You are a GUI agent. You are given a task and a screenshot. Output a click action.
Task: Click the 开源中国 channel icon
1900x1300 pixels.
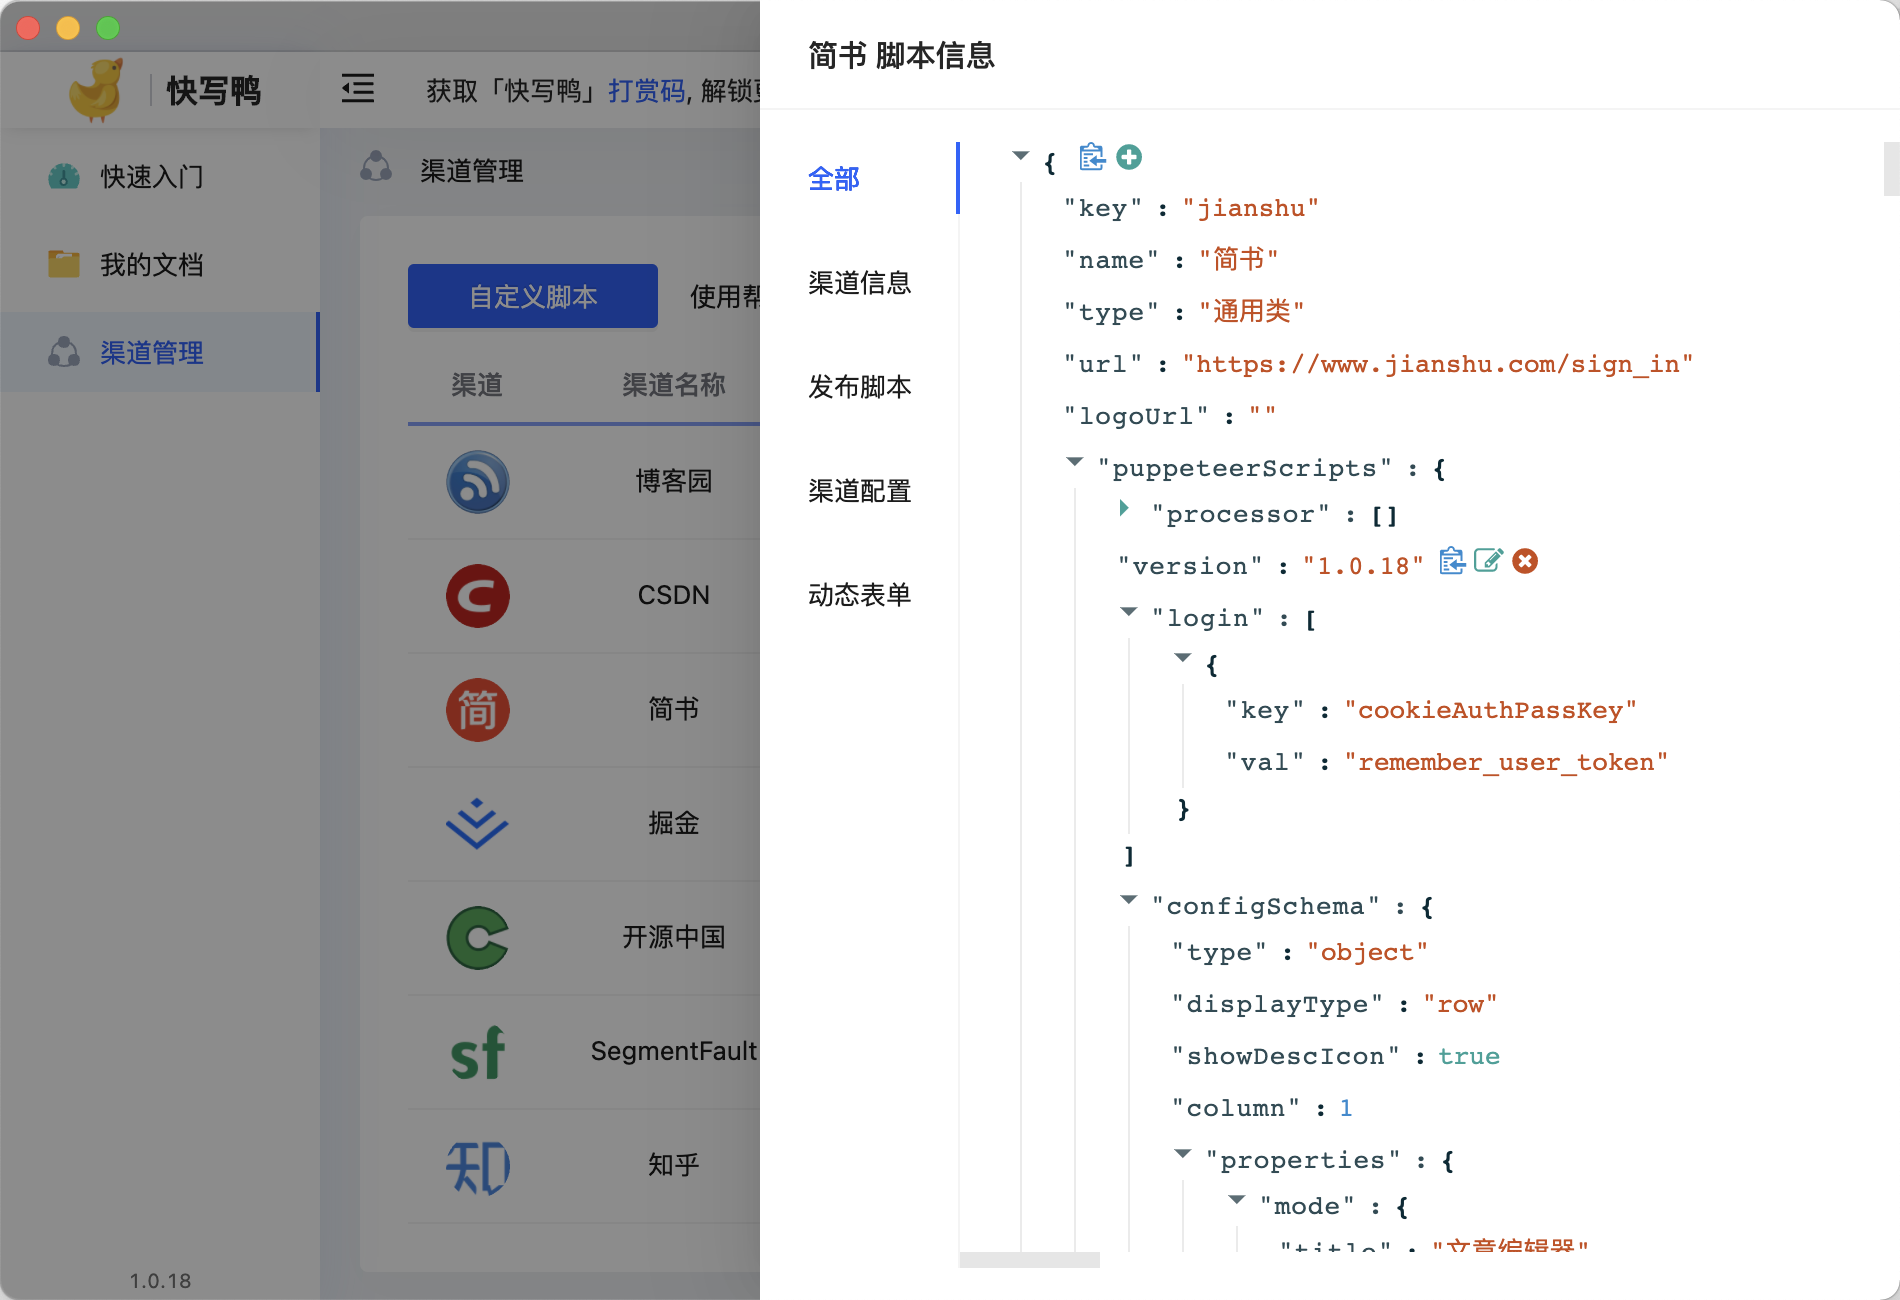click(478, 938)
